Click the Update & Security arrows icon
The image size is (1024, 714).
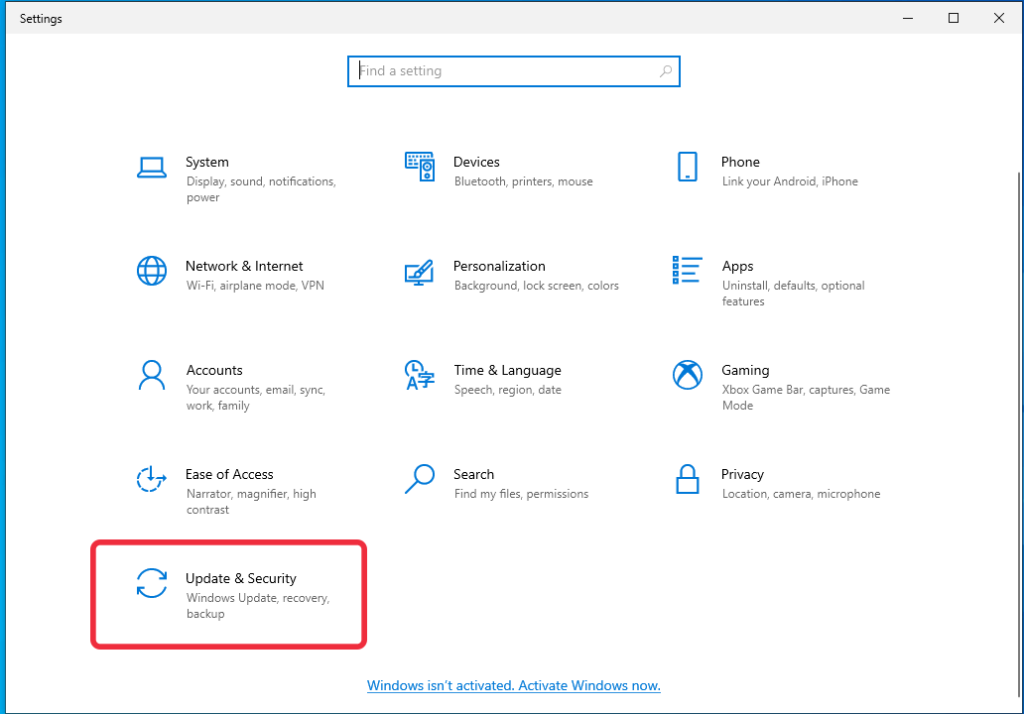[151, 583]
